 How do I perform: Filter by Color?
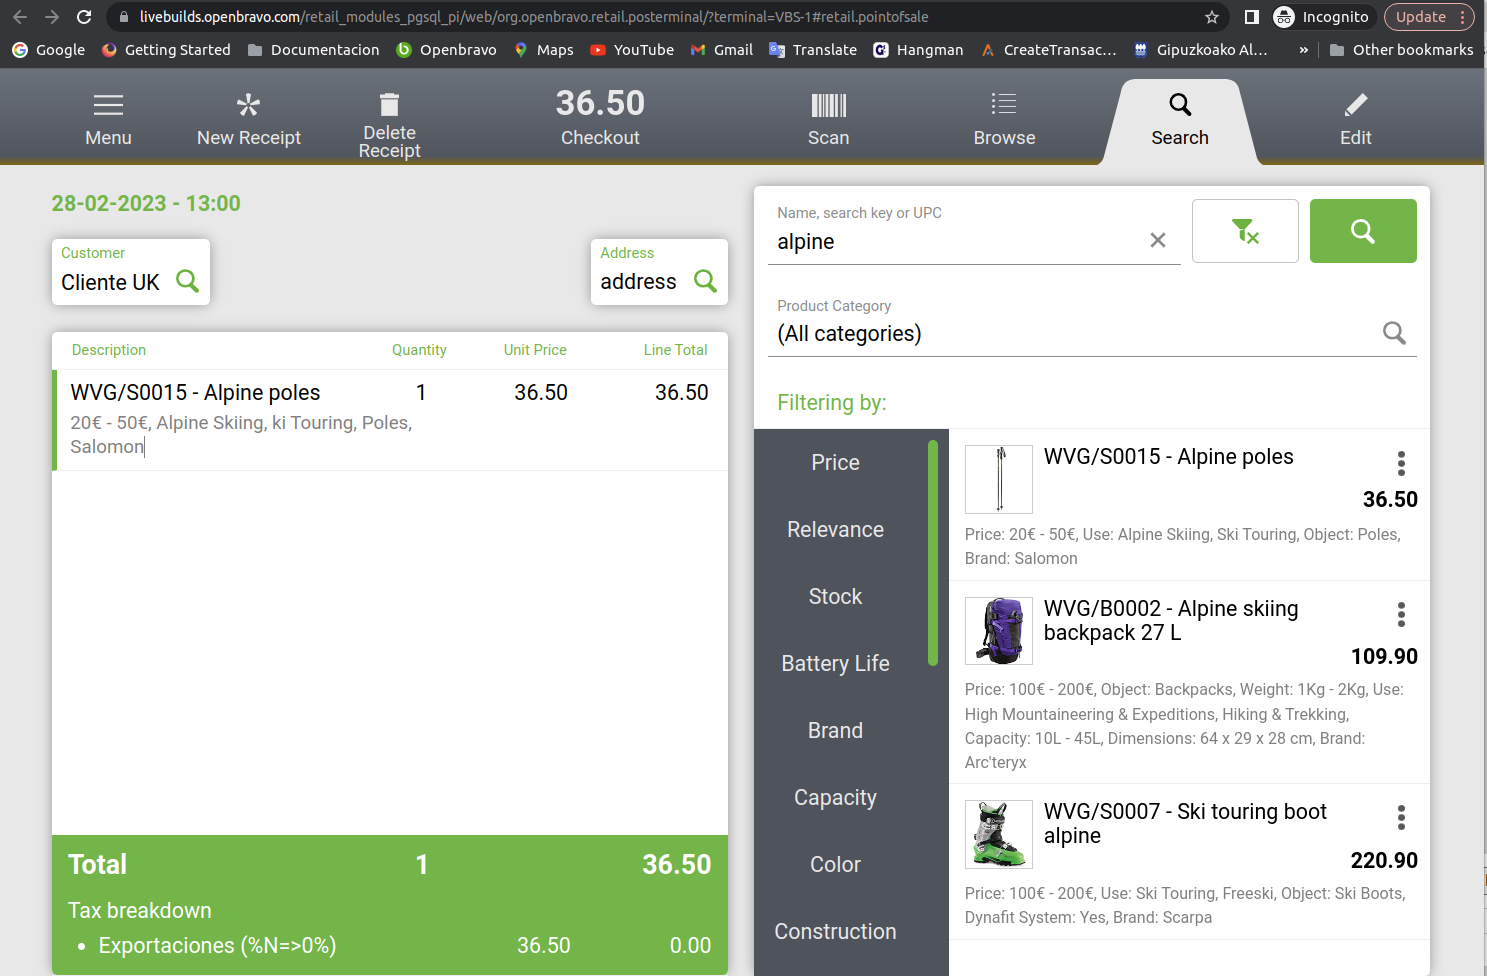[x=835, y=865]
